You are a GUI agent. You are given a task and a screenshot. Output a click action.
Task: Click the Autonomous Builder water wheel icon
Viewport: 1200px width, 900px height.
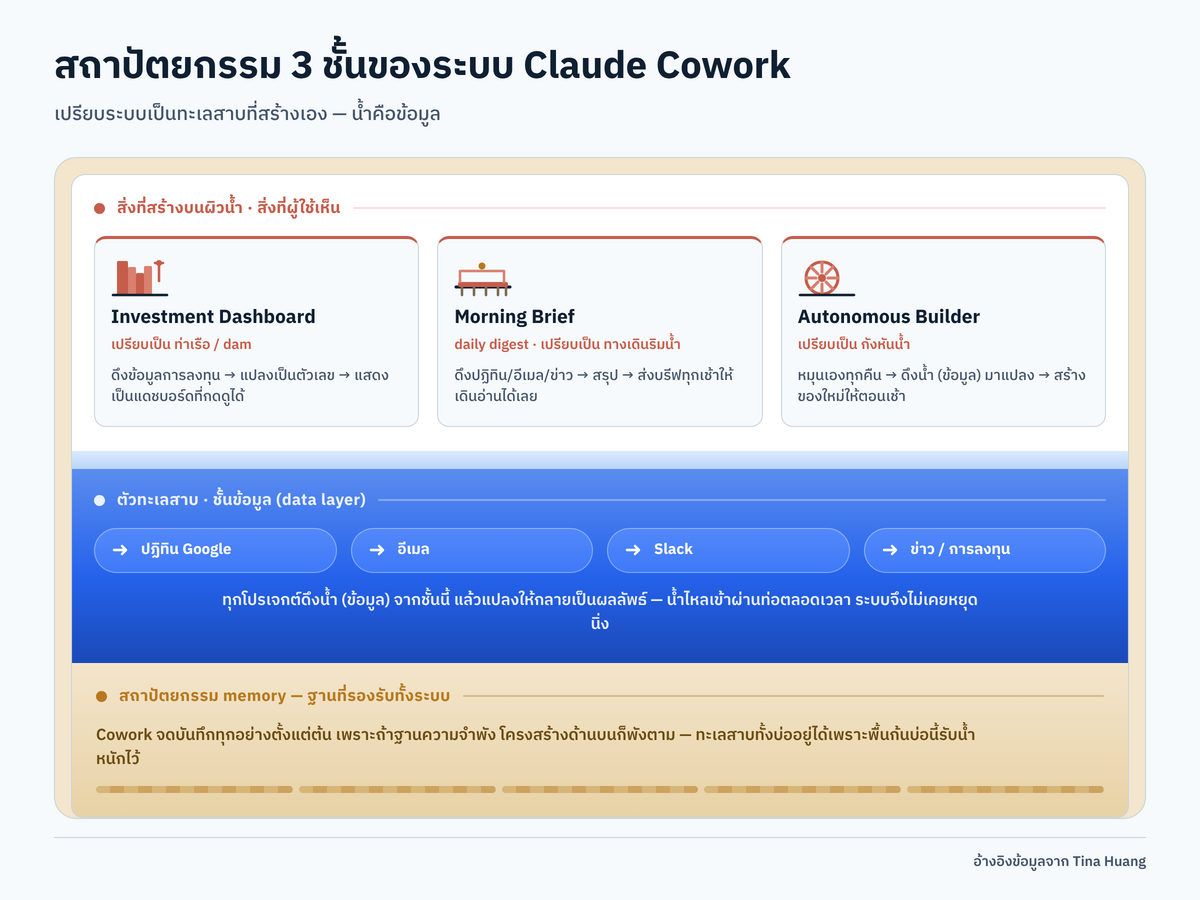tap(826, 278)
